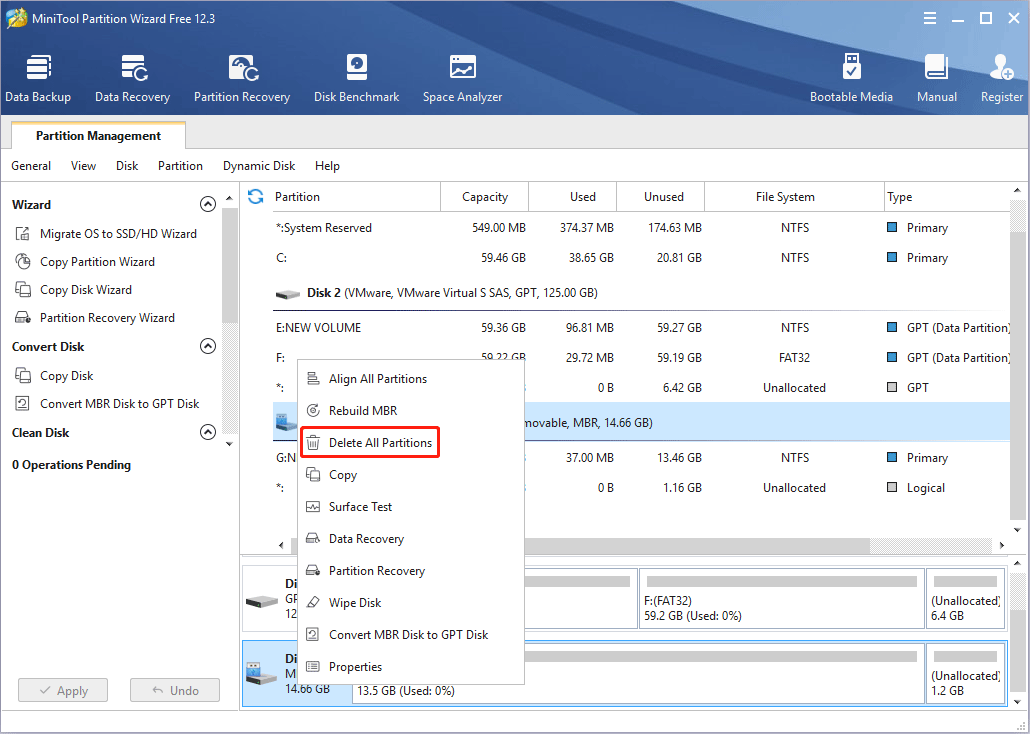
Task: Open the Manual
Action: click(x=937, y=78)
